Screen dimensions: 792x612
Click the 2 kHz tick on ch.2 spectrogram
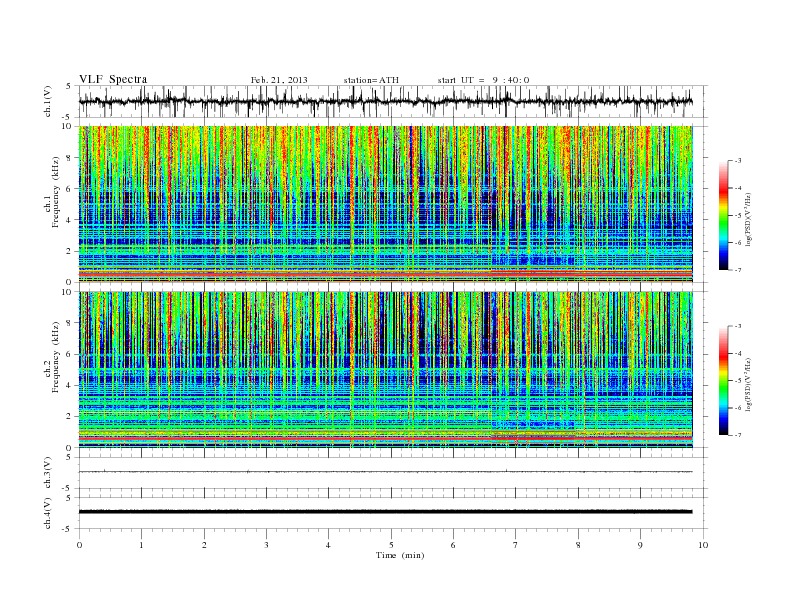pyautogui.click(x=70, y=417)
